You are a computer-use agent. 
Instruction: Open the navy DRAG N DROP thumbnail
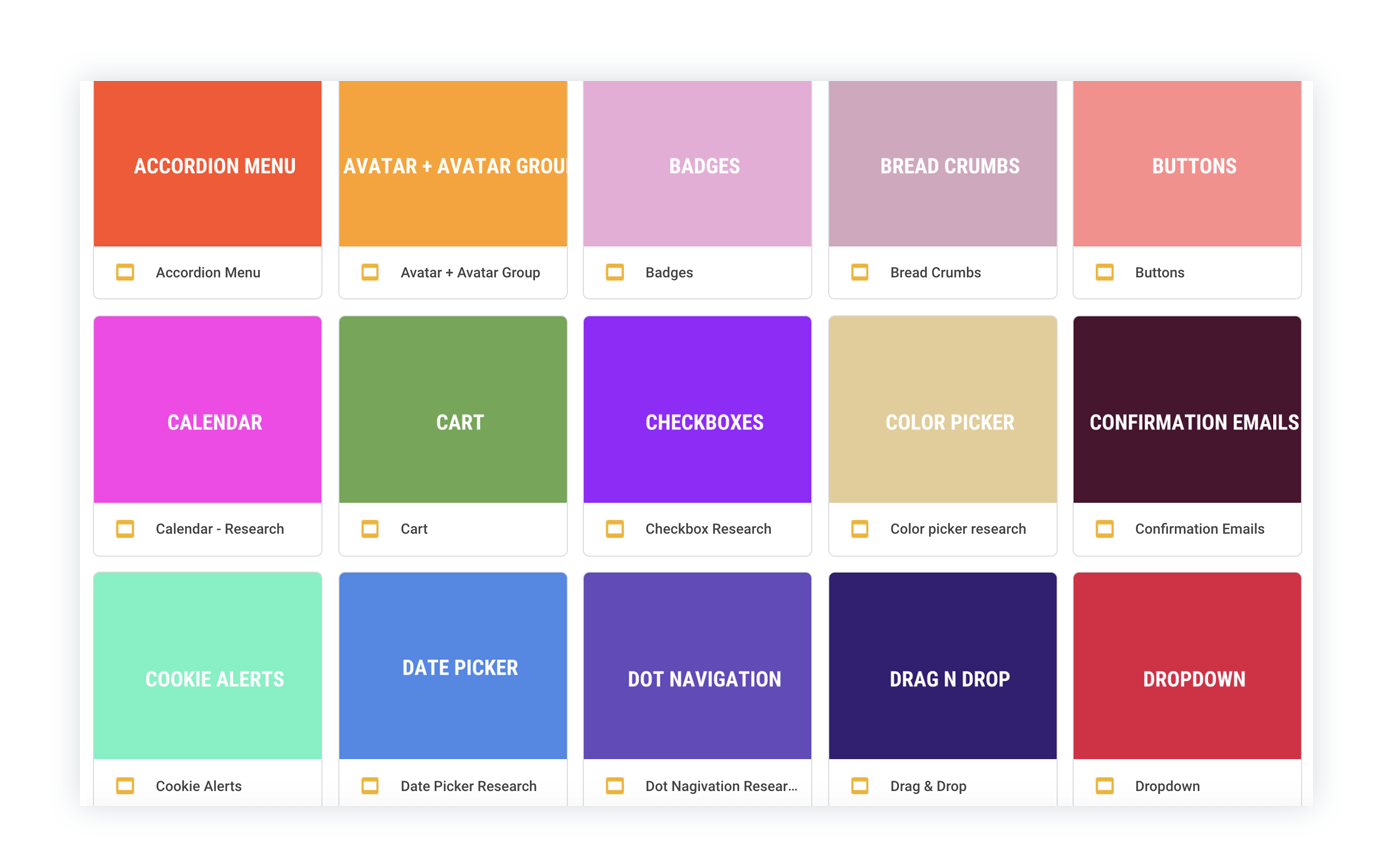pyautogui.click(x=943, y=666)
